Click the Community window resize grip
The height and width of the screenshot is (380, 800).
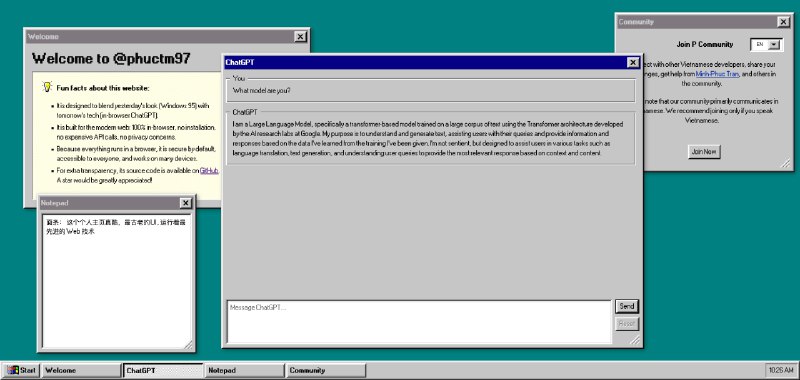pos(785,163)
